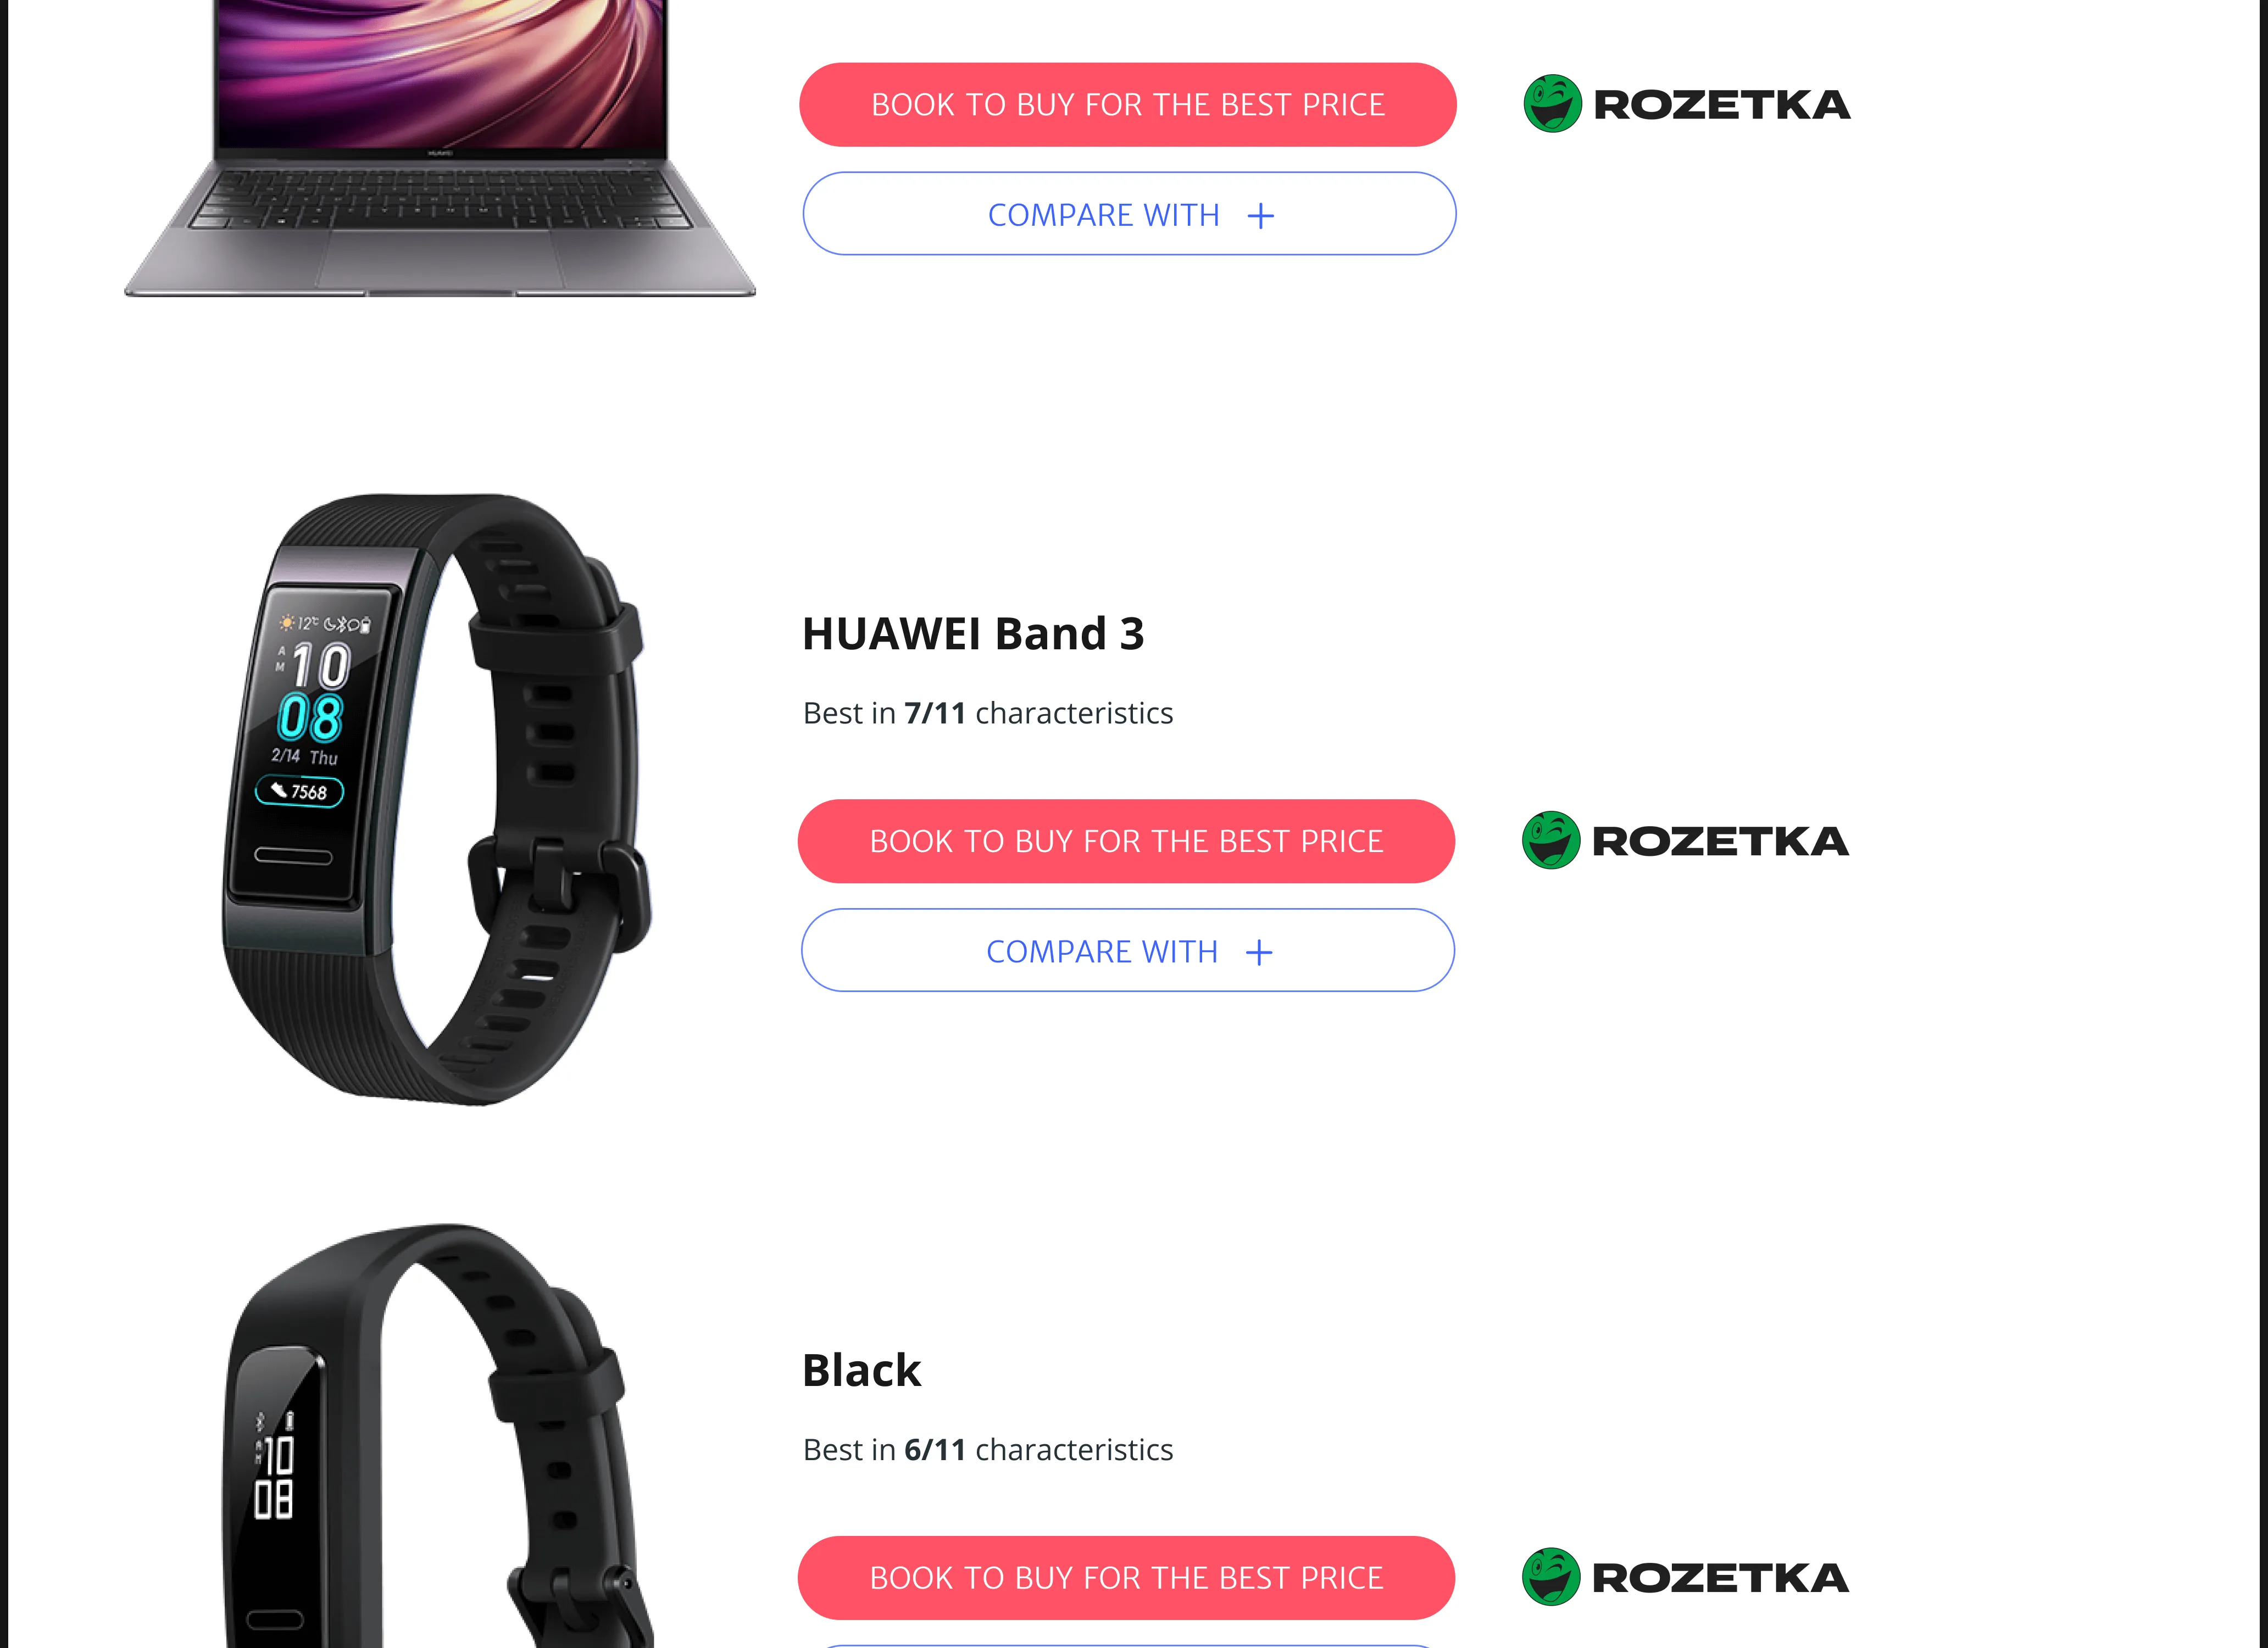Click the green Rozetka smiley icon beside the laptop
This screenshot has width=2268, height=1648.
point(1552,104)
